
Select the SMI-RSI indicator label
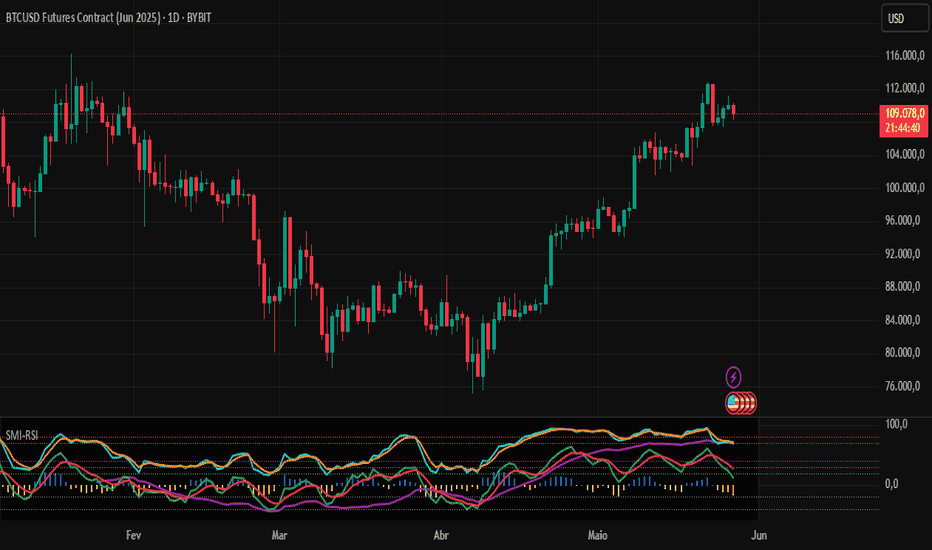pyautogui.click(x=22, y=435)
